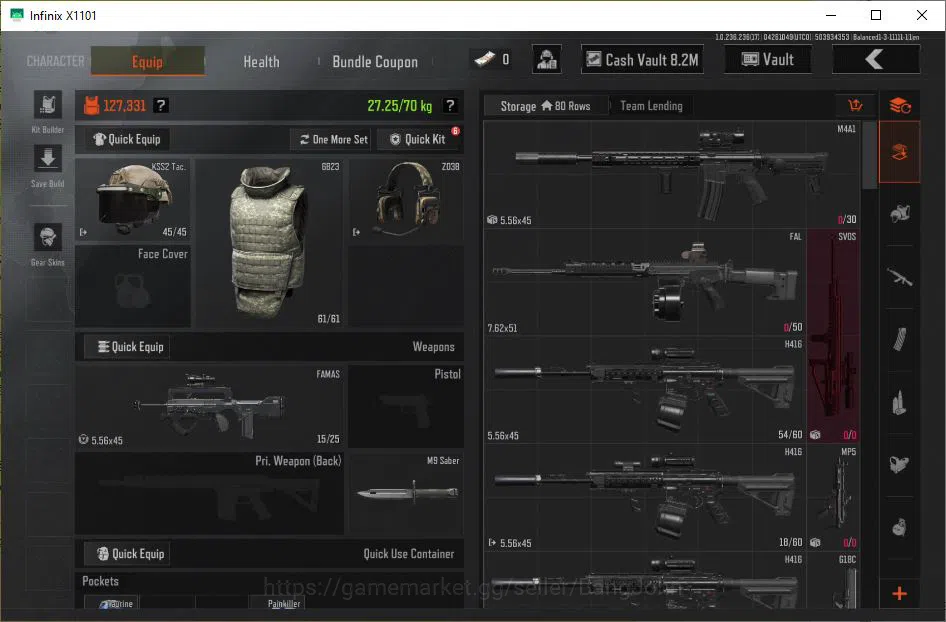
Task: Select the ammunition bullets category icon
Action: [x=900, y=402]
